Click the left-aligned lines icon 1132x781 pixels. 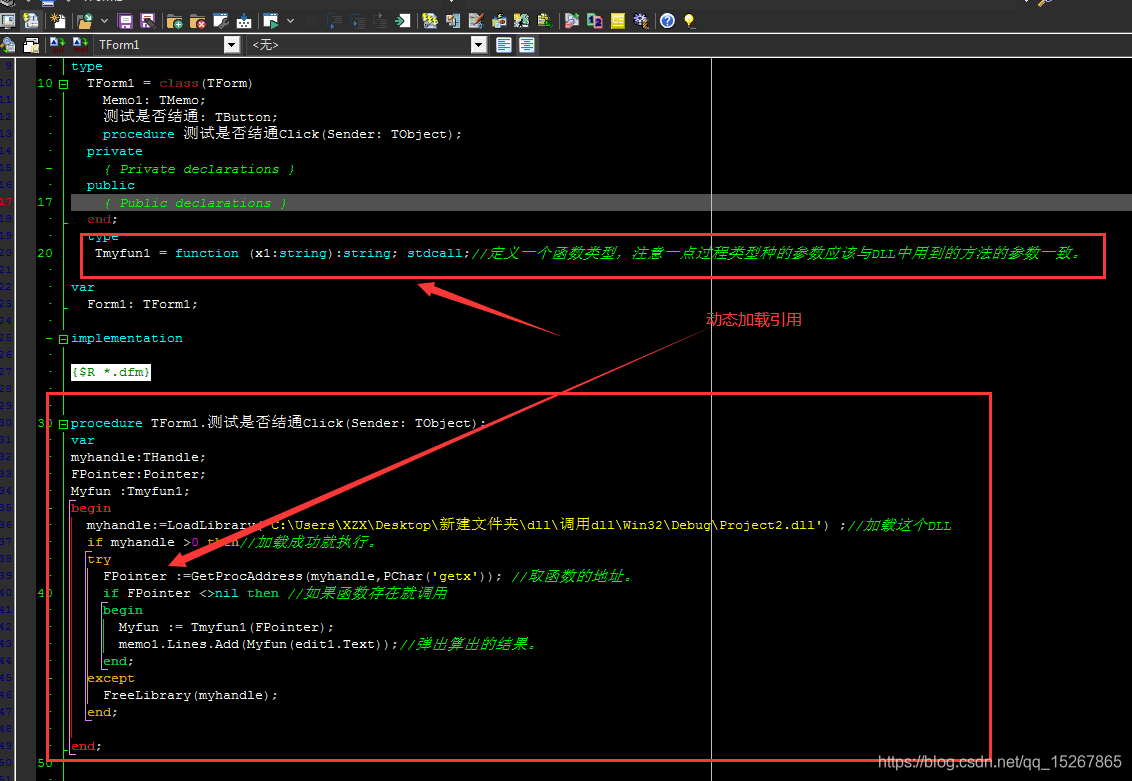click(504, 45)
